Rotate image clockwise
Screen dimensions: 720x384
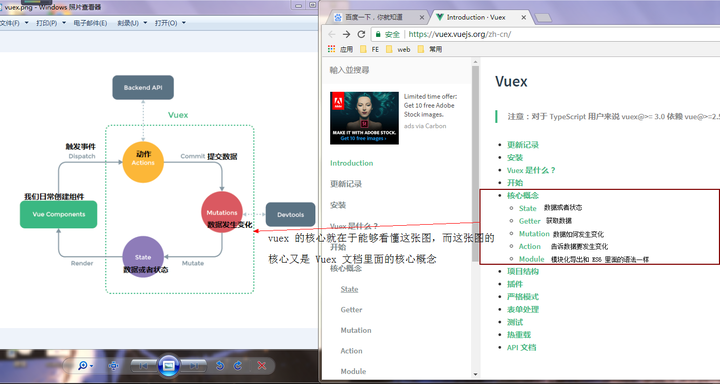pyautogui.click(x=238, y=366)
